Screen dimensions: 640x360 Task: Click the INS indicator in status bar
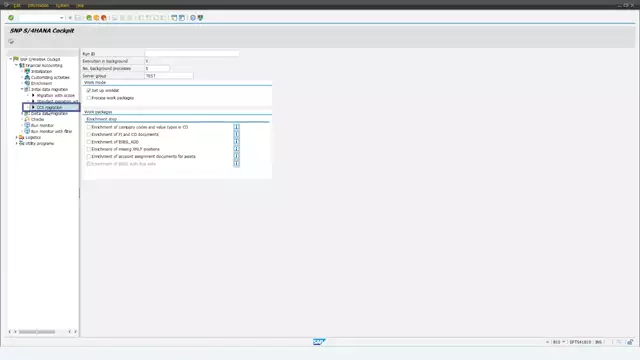[x=598, y=342]
